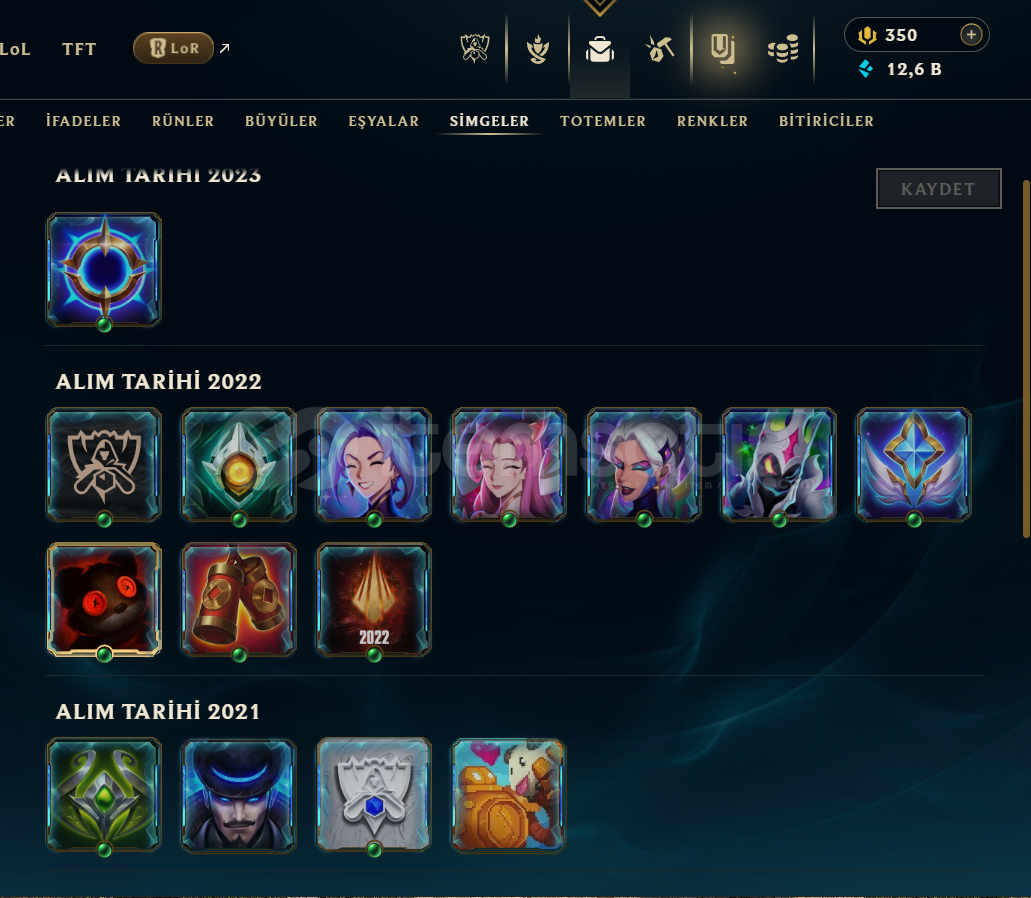
Task: Click the plus button to buy RP
Action: [971, 34]
